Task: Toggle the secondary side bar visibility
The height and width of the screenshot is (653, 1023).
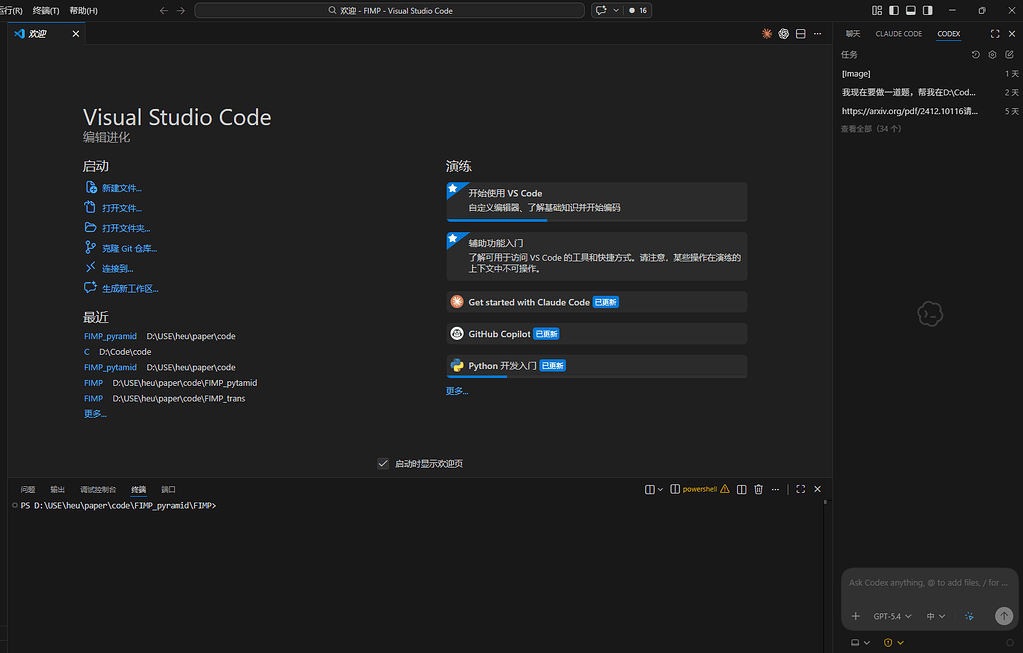Action: tap(928, 10)
